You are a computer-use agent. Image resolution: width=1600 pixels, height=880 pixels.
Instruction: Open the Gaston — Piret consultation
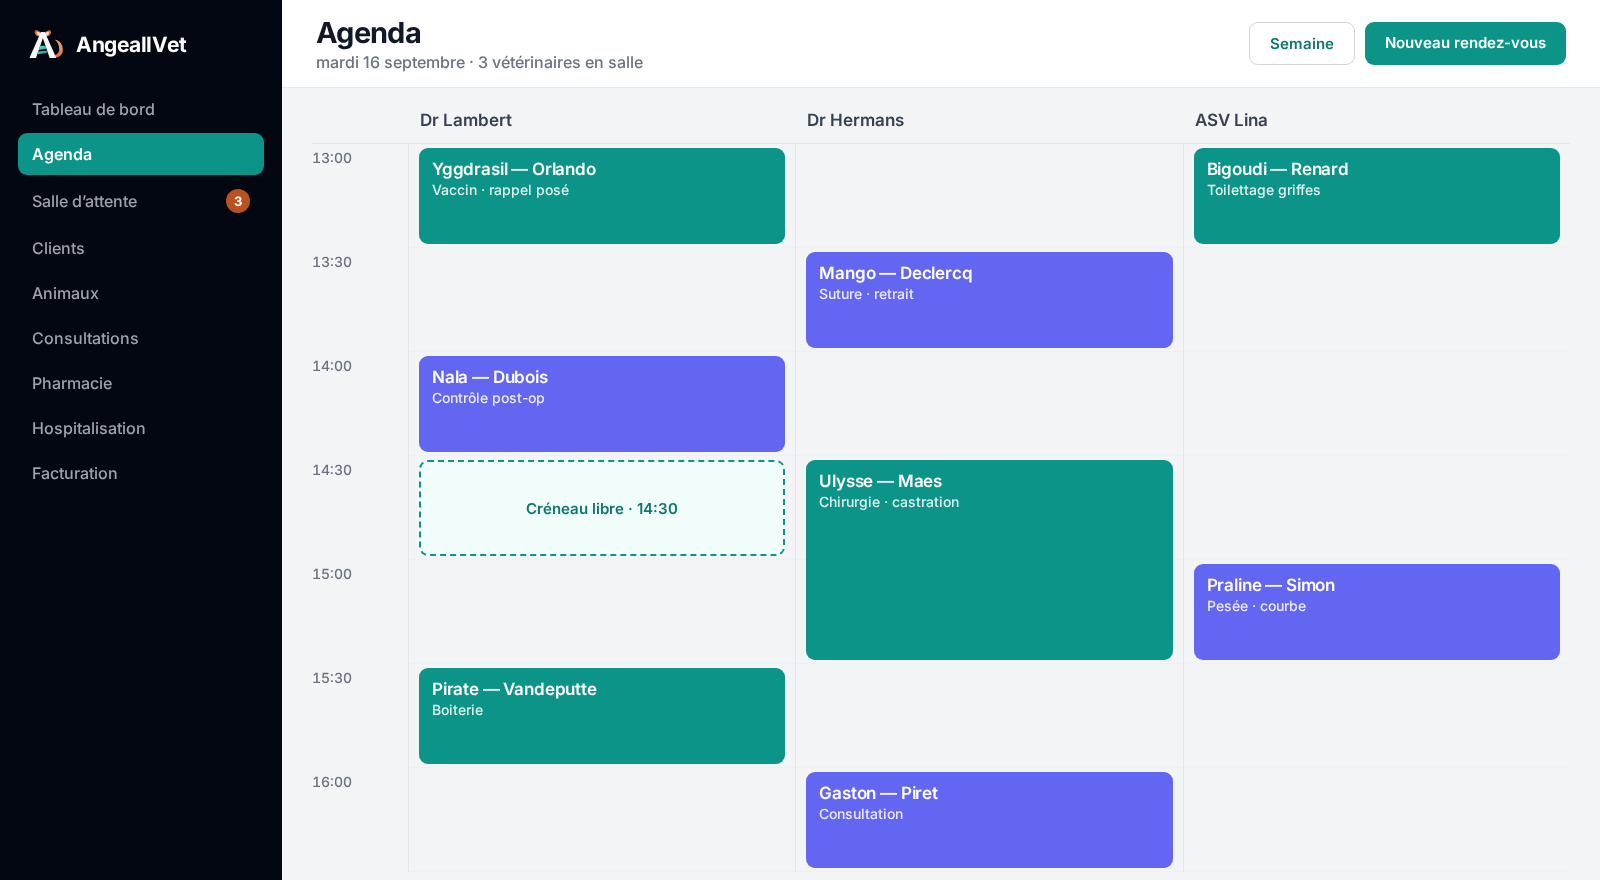click(989, 820)
